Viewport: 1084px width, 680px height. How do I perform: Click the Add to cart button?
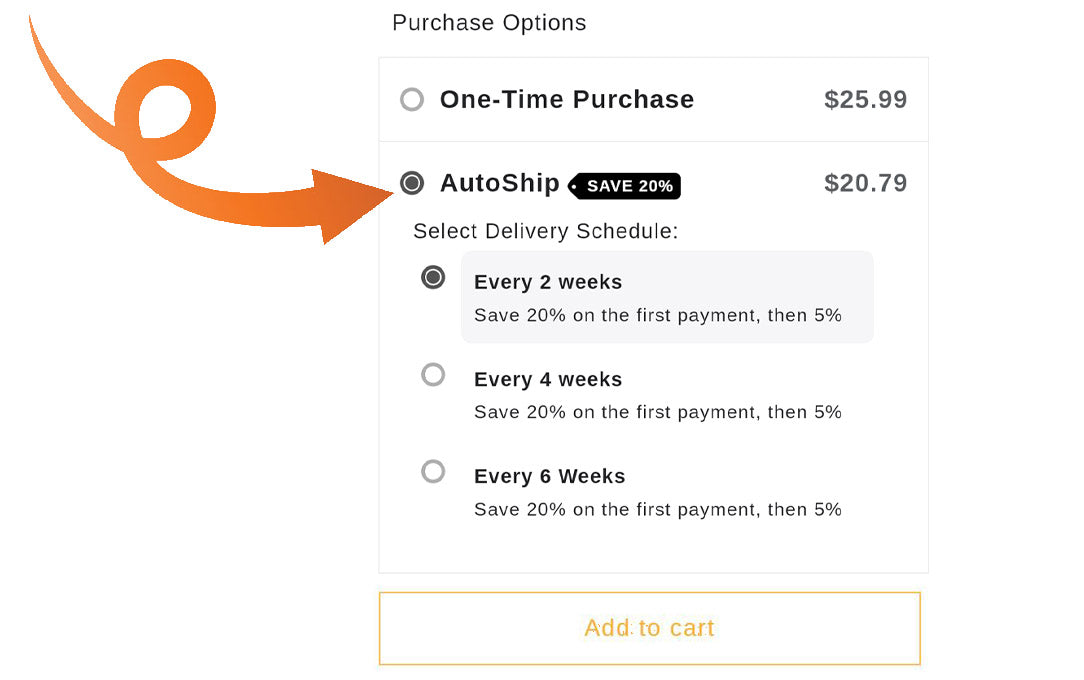[x=650, y=628]
